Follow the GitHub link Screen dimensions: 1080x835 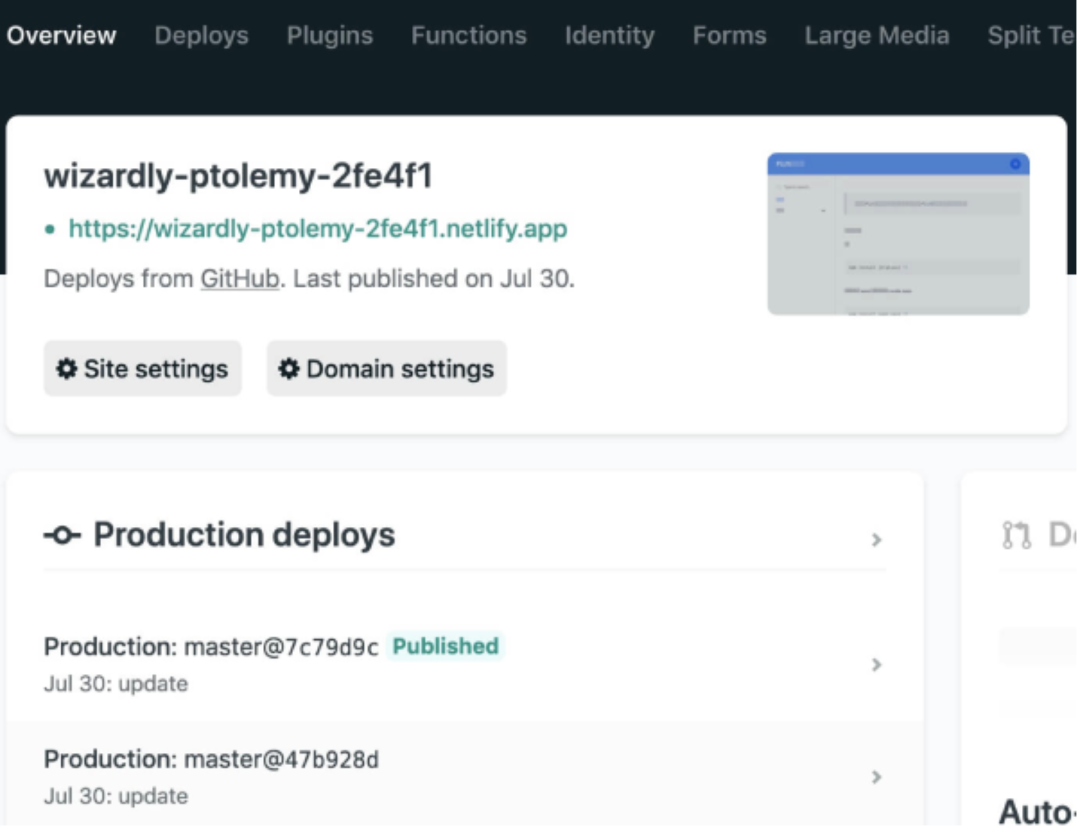[239, 279]
